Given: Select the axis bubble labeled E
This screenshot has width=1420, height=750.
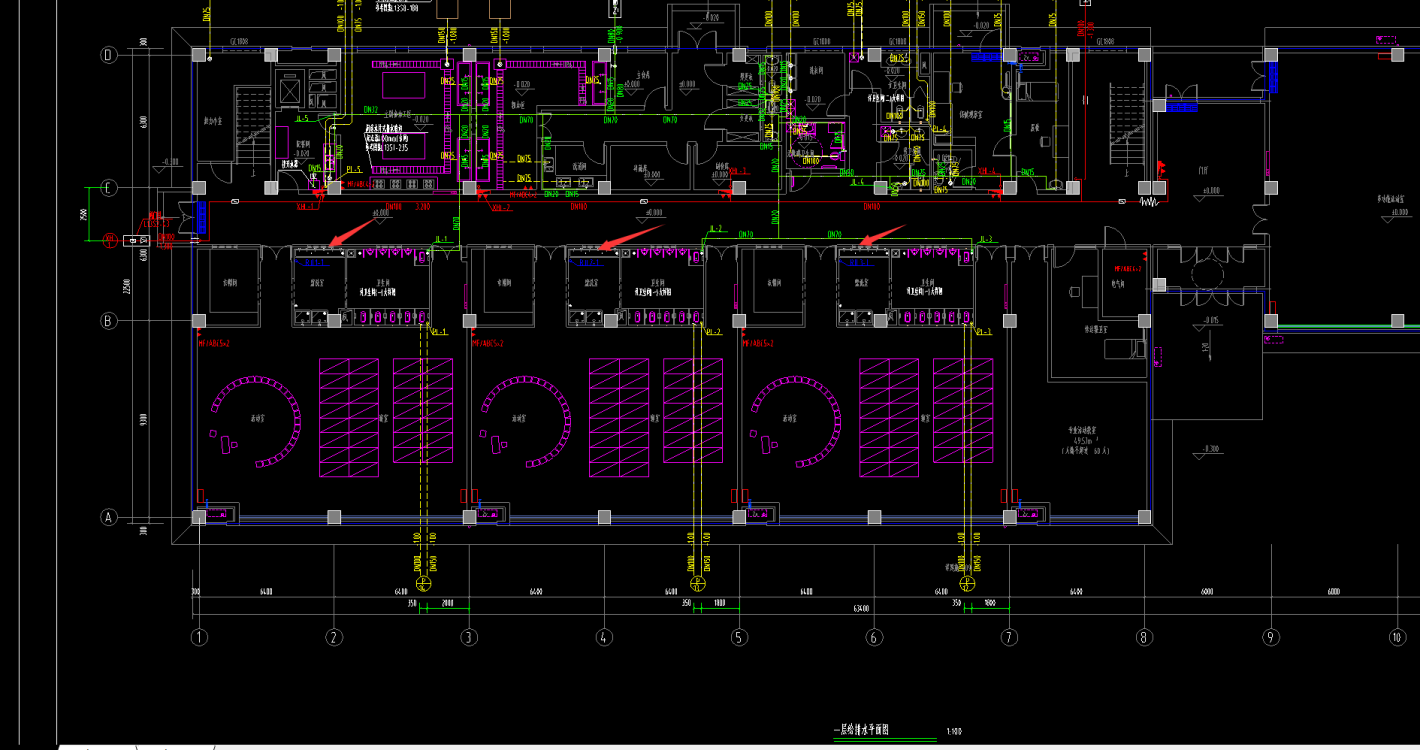Looking at the screenshot, I should pyautogui.click(x=110, y=188).
